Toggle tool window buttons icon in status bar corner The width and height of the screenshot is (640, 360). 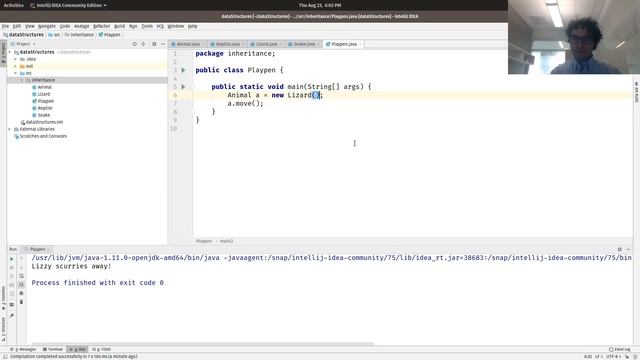point(4,356)
